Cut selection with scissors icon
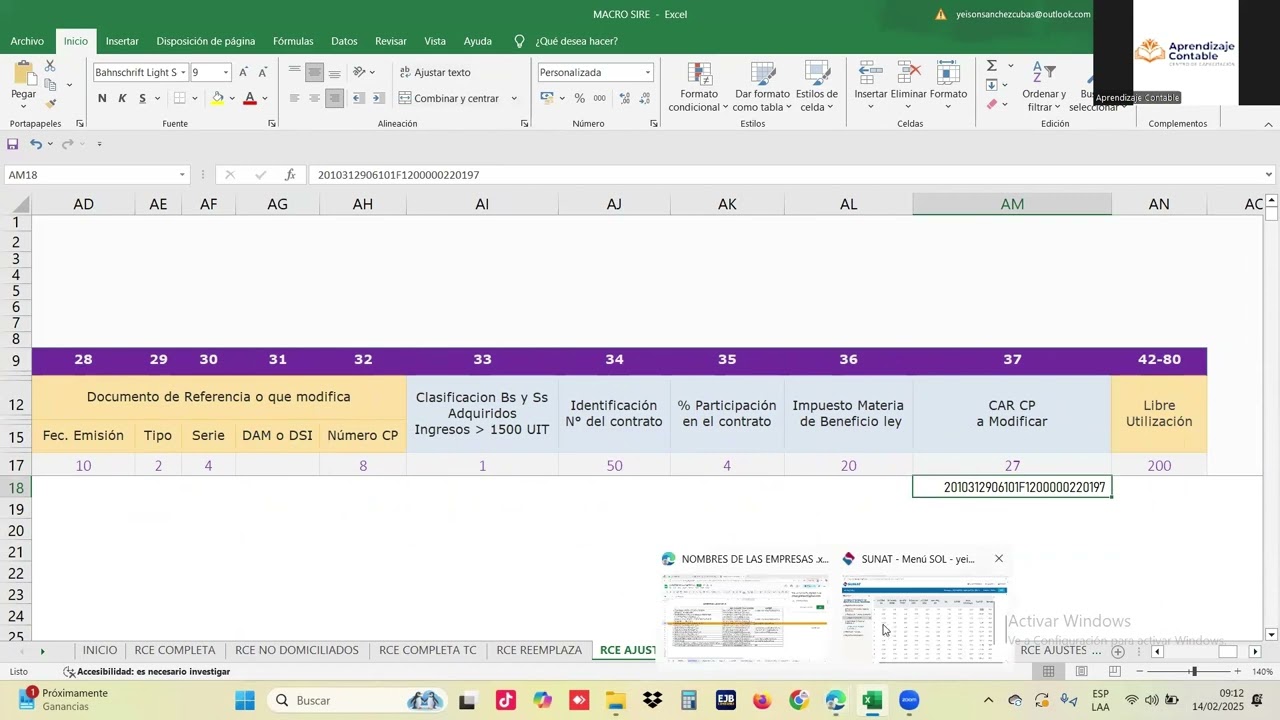 point(50,66)
